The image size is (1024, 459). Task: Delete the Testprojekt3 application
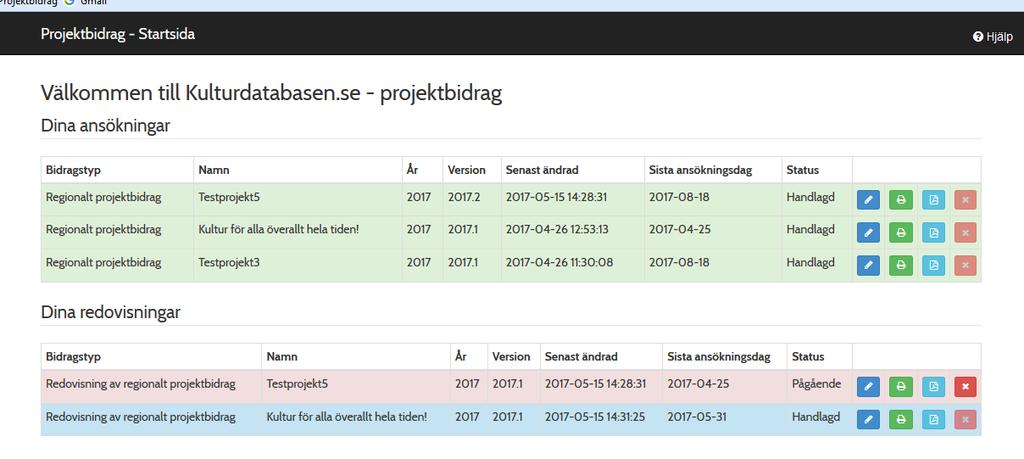(x=965, y=265)
